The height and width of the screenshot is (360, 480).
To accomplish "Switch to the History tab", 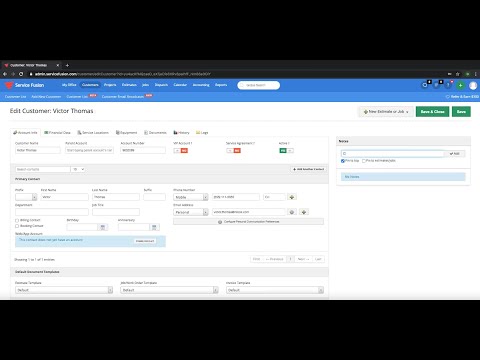I will pos(181,133).
